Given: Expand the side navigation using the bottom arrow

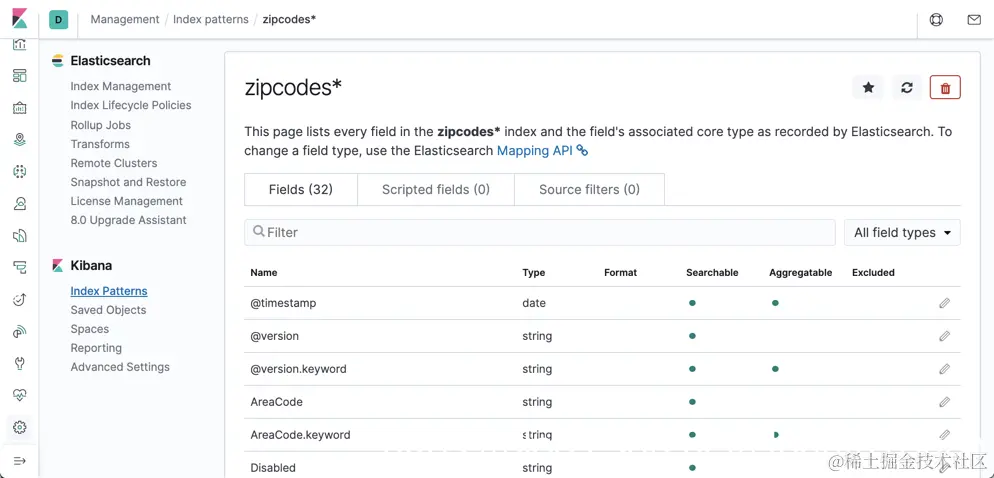Looking at the screenshot, I should (19, 460).
